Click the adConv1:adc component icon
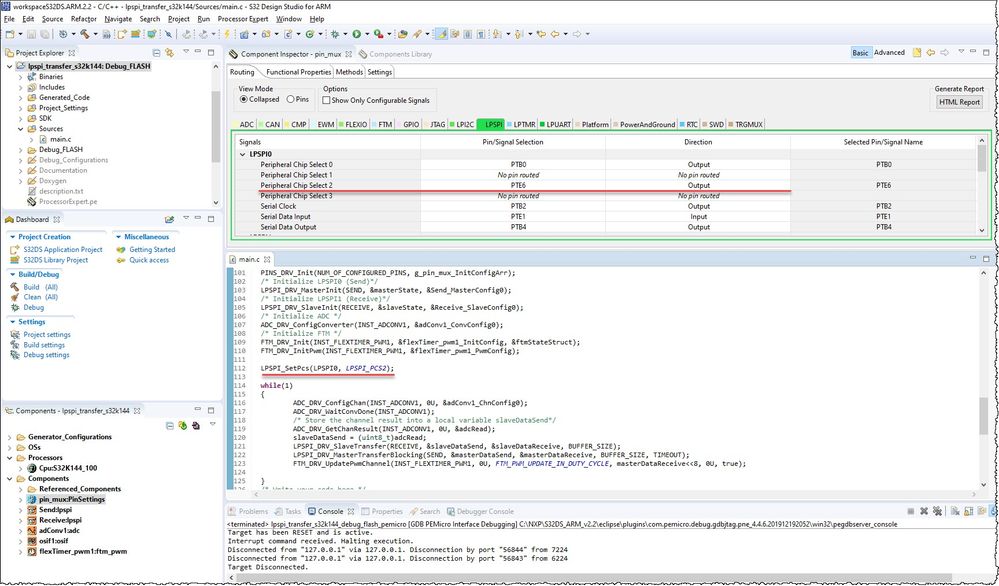 pos(32,531)
